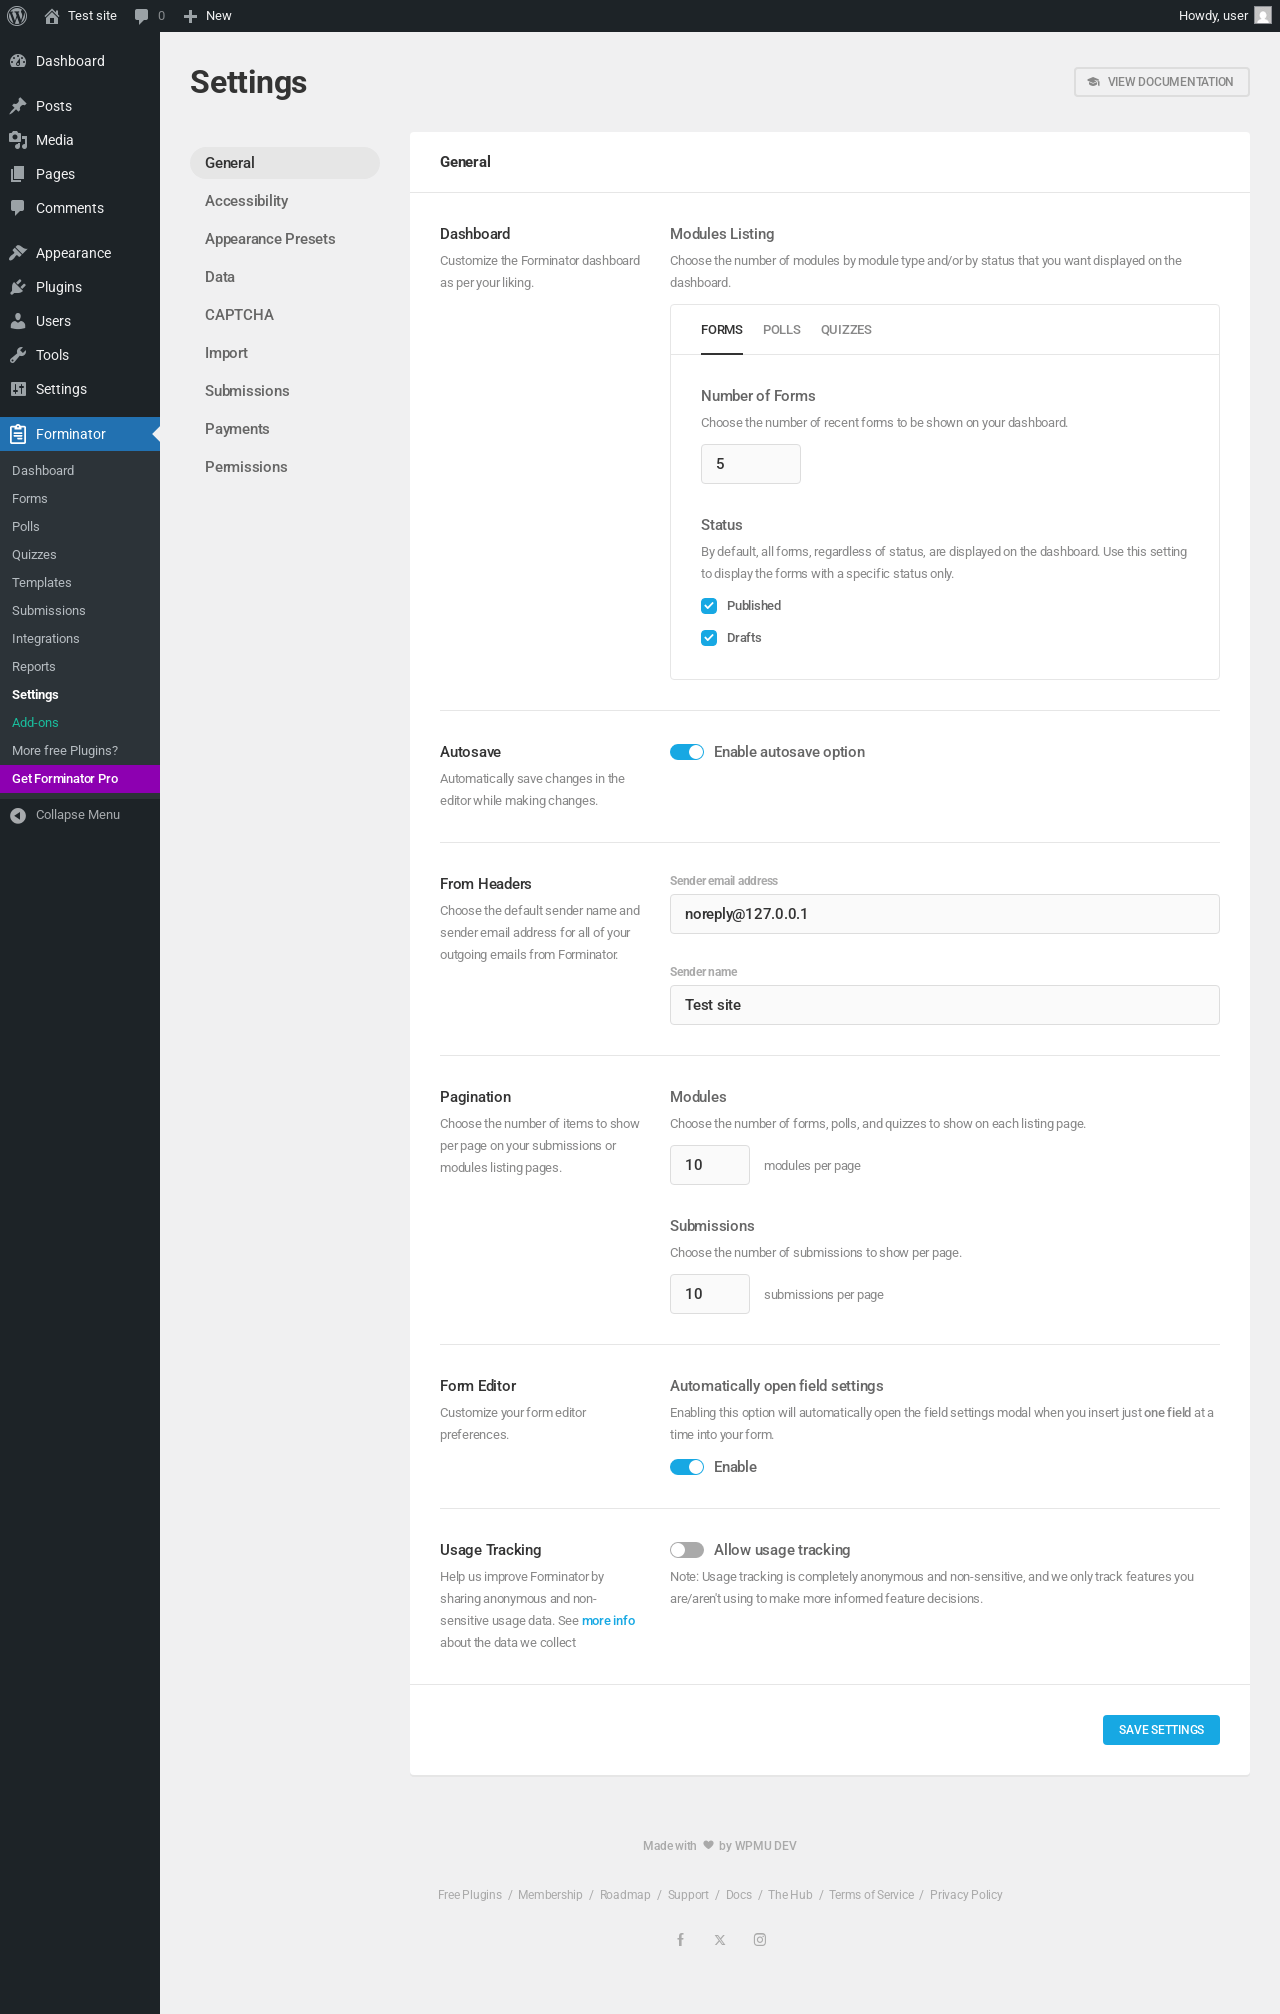
Task: Switch to the Polls tab
Action: [x=781, y=330]
